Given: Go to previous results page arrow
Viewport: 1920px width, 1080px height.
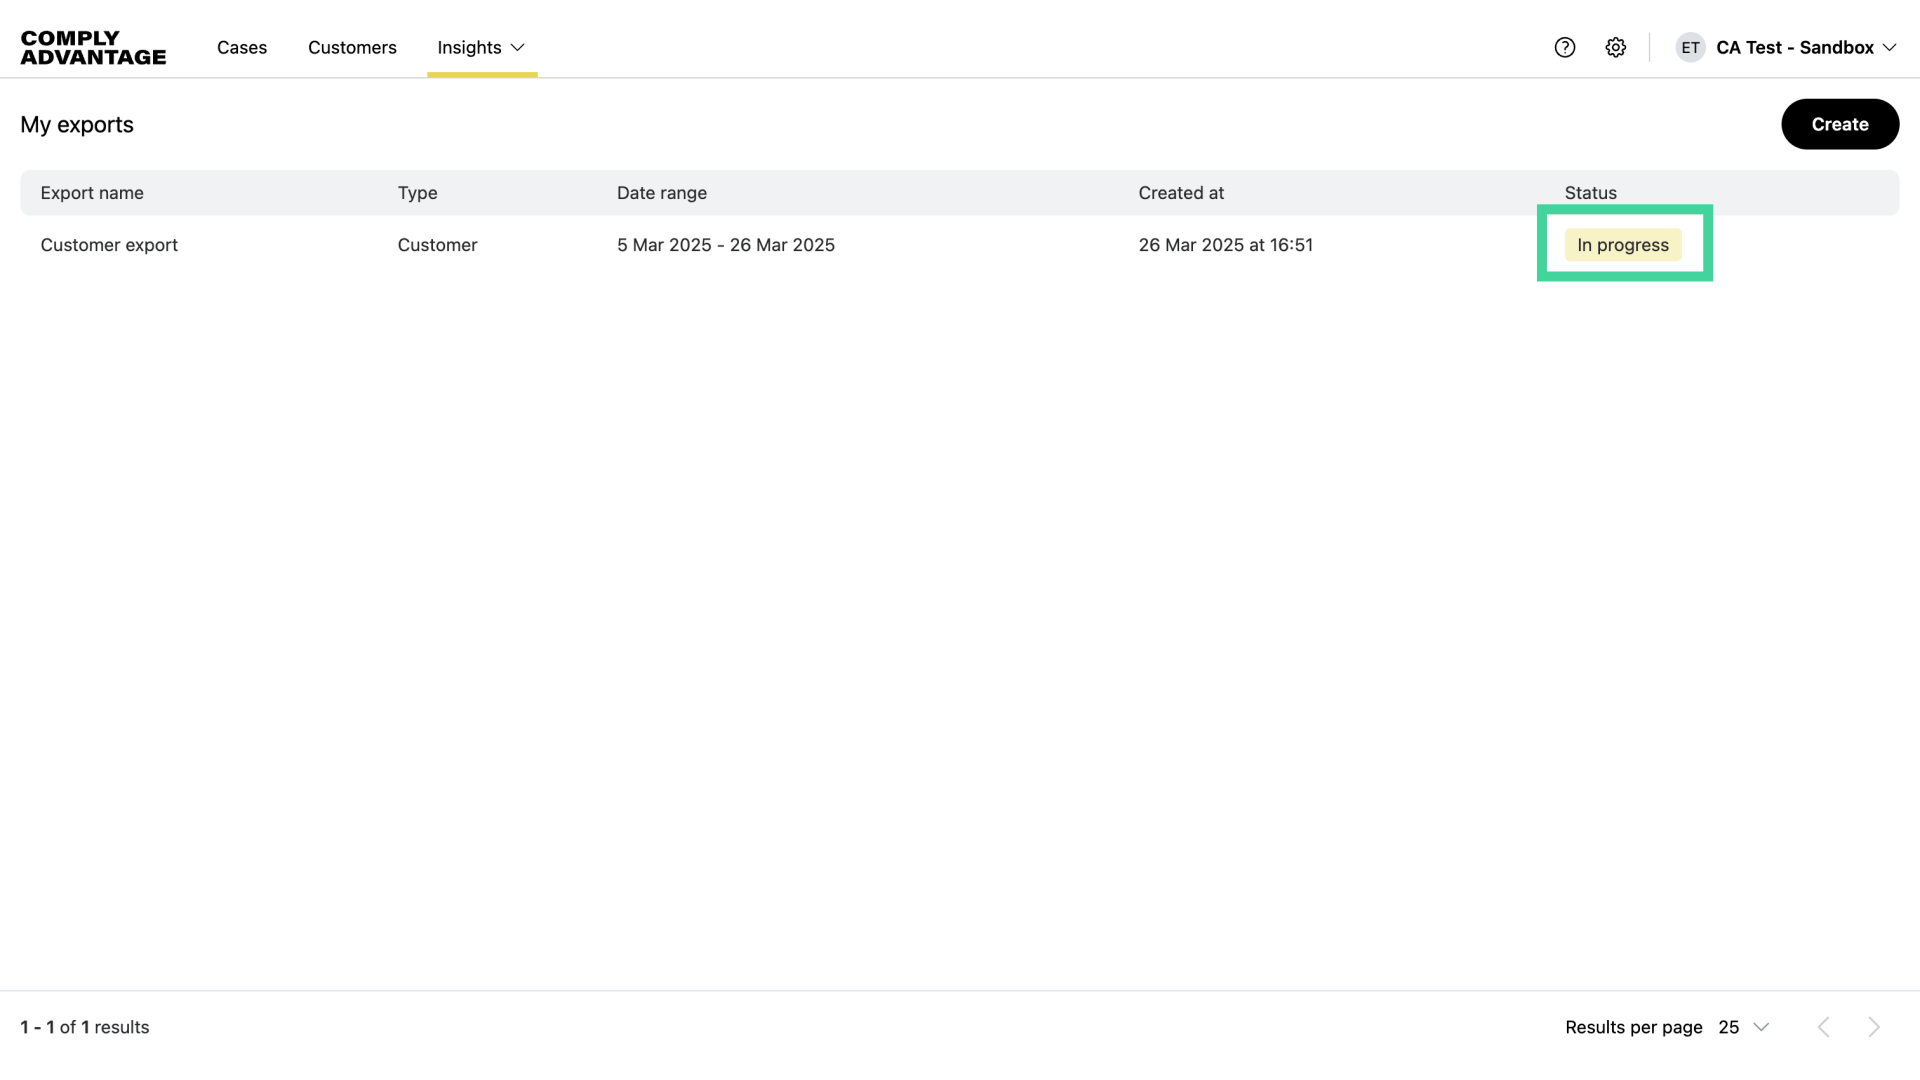Looking at the screenshot, I should click(x=1824, y=1027).
